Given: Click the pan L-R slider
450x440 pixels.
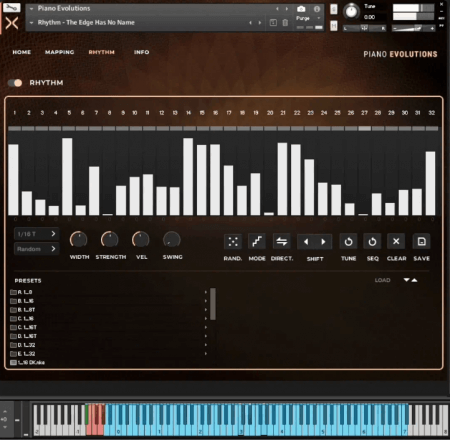Looking at the screenshot, I should [x=365, y=28].
